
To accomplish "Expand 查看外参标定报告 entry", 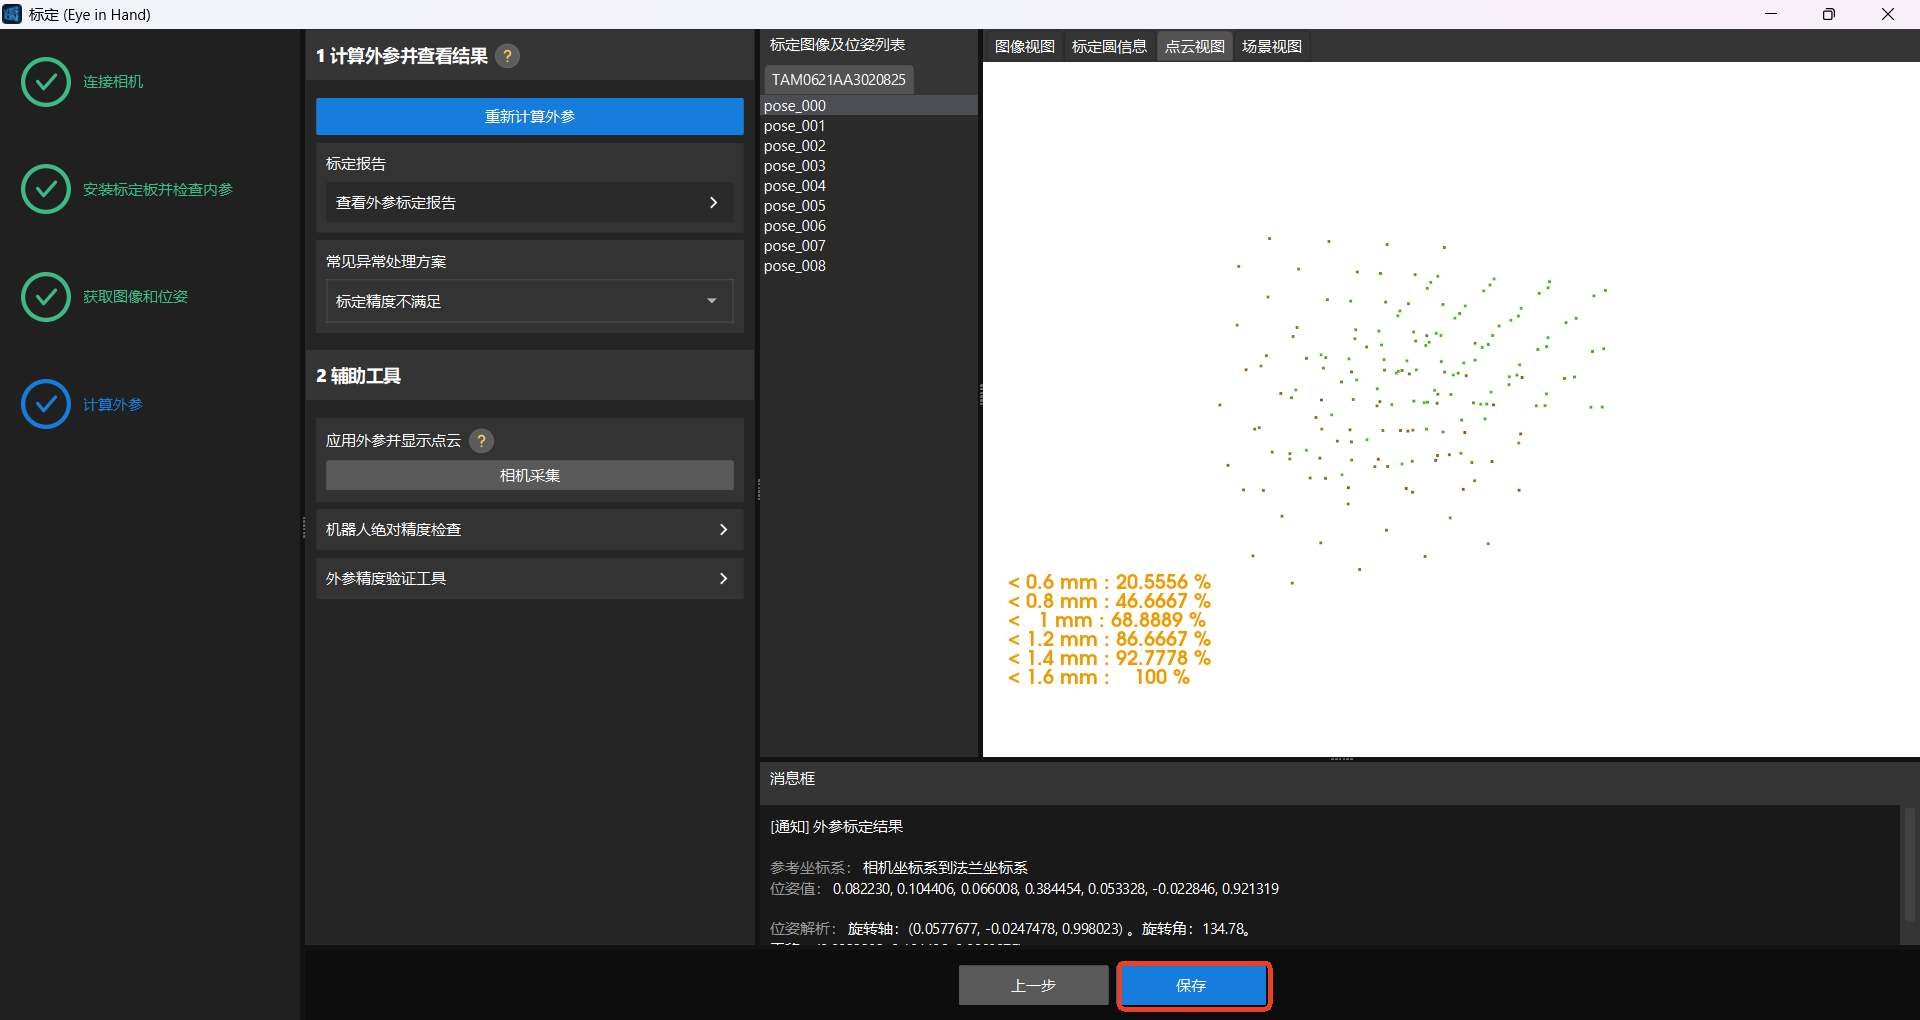I will click(529, 203).
